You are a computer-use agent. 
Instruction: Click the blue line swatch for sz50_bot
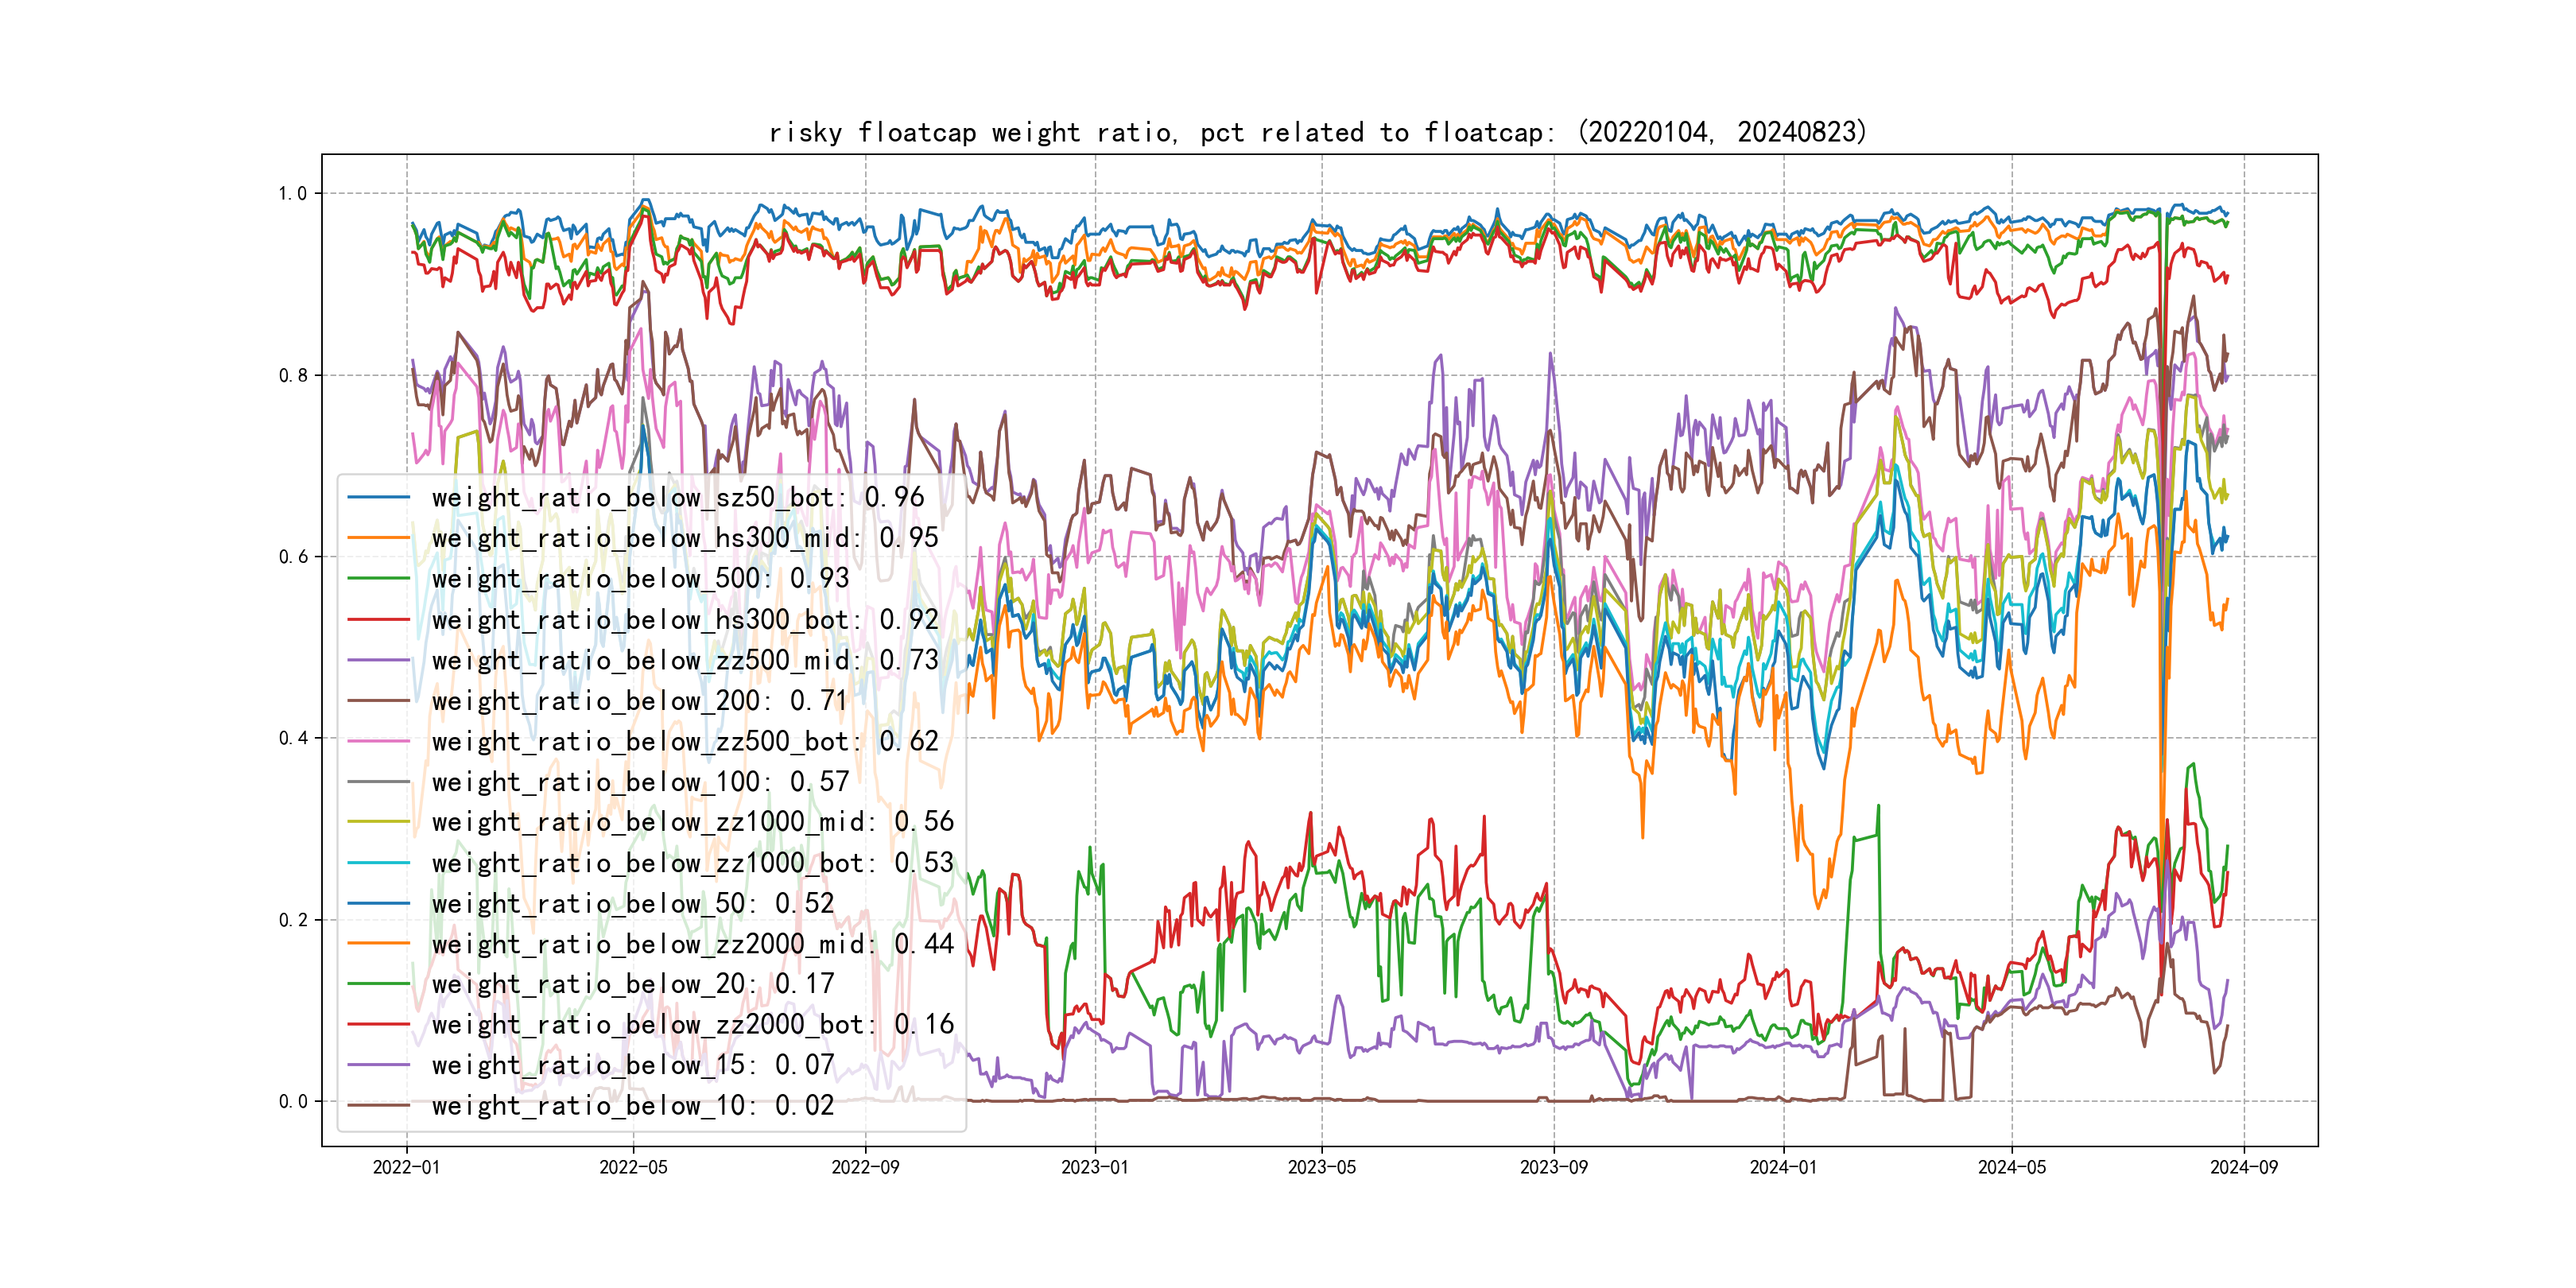378,497
